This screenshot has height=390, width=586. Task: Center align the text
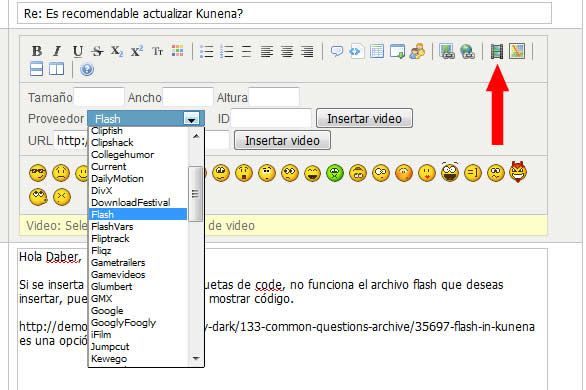287,51
